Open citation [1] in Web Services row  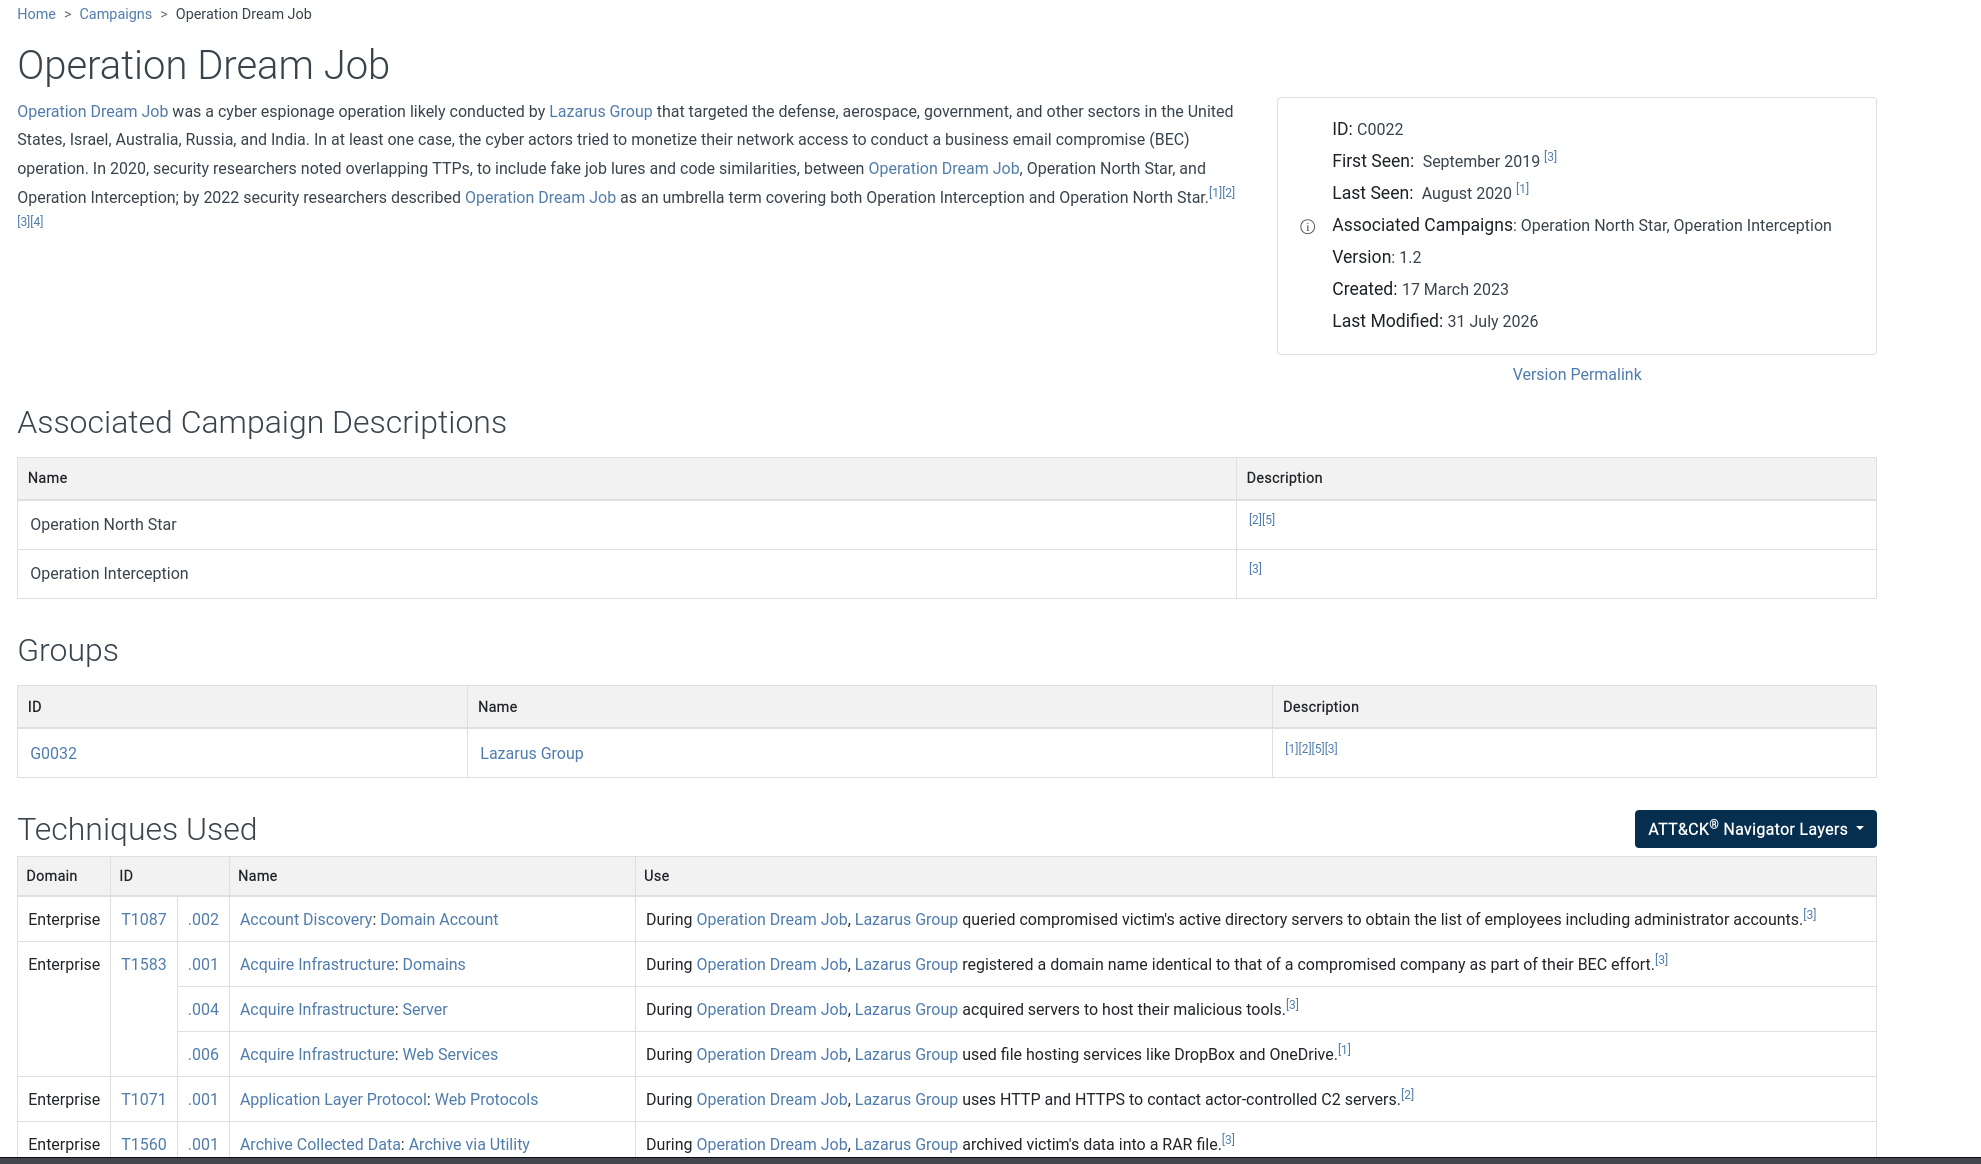1344,1050
